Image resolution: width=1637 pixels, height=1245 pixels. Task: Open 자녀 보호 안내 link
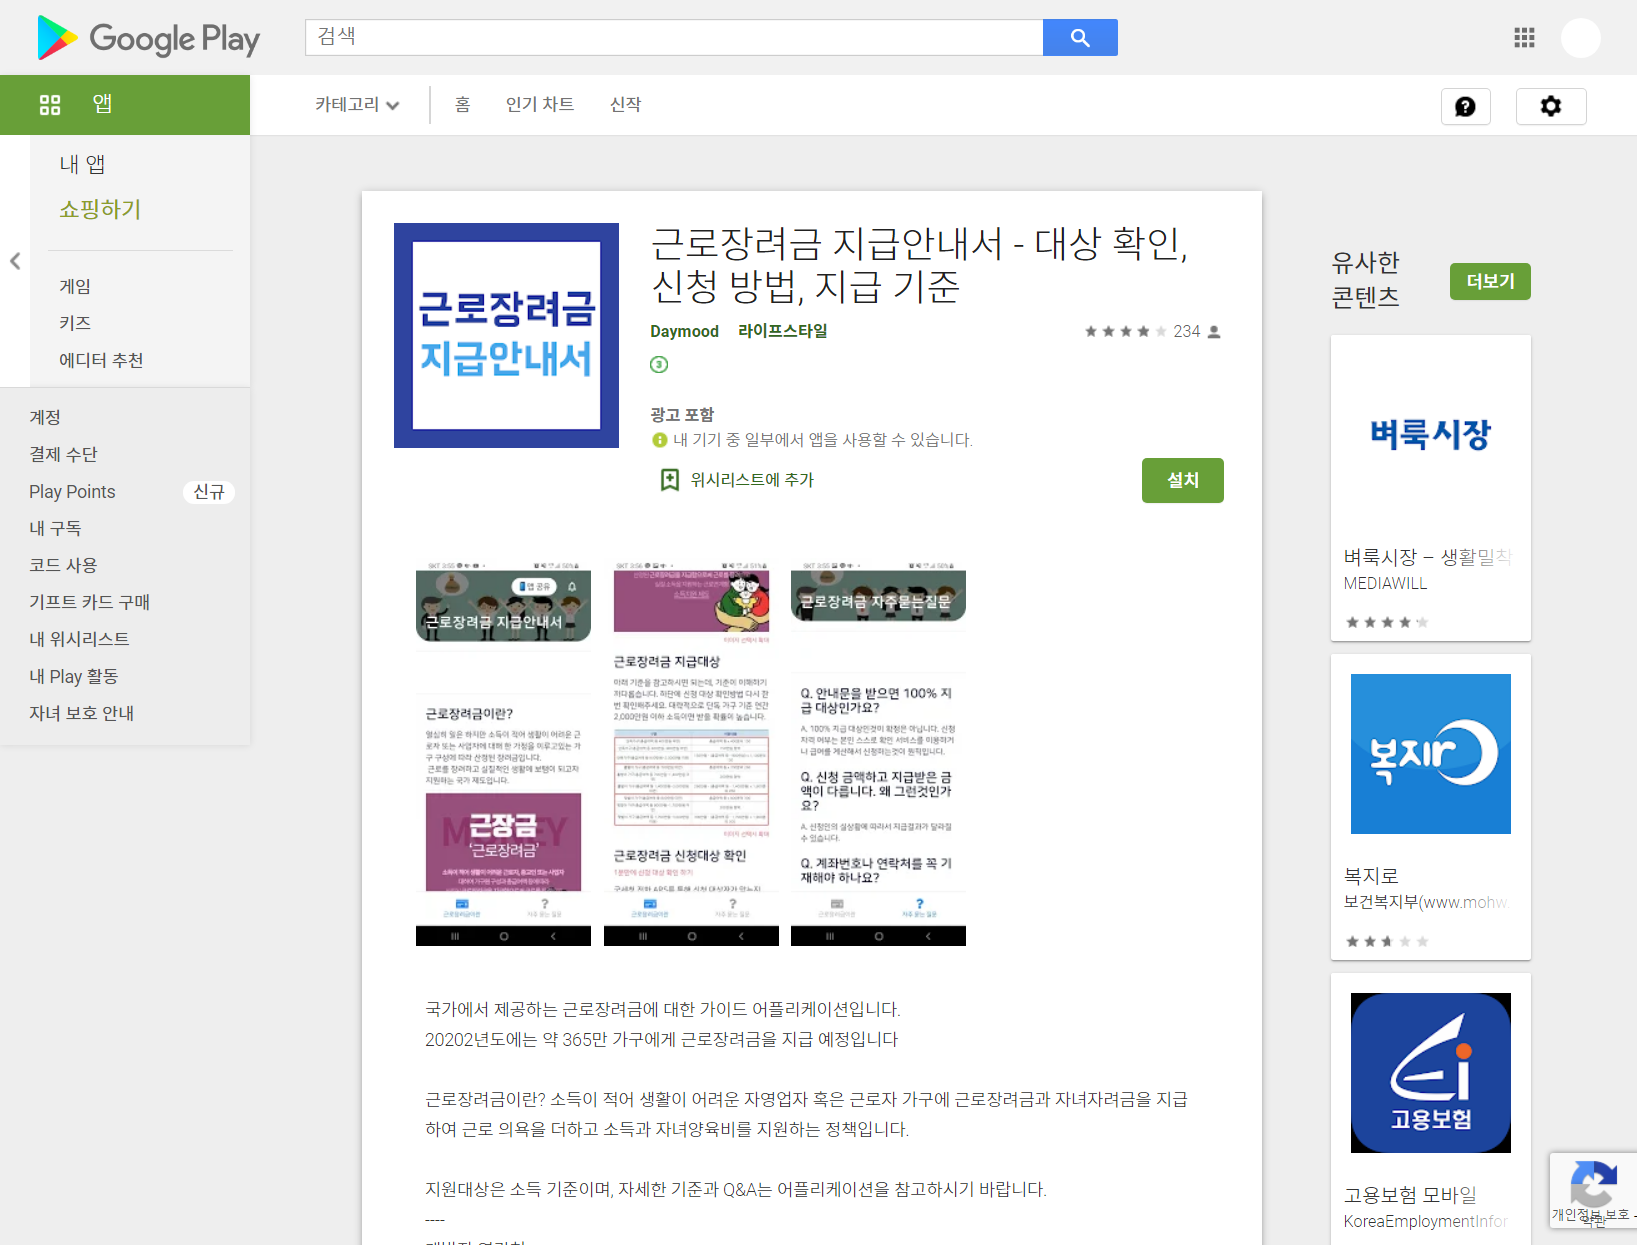coord(81,714)
